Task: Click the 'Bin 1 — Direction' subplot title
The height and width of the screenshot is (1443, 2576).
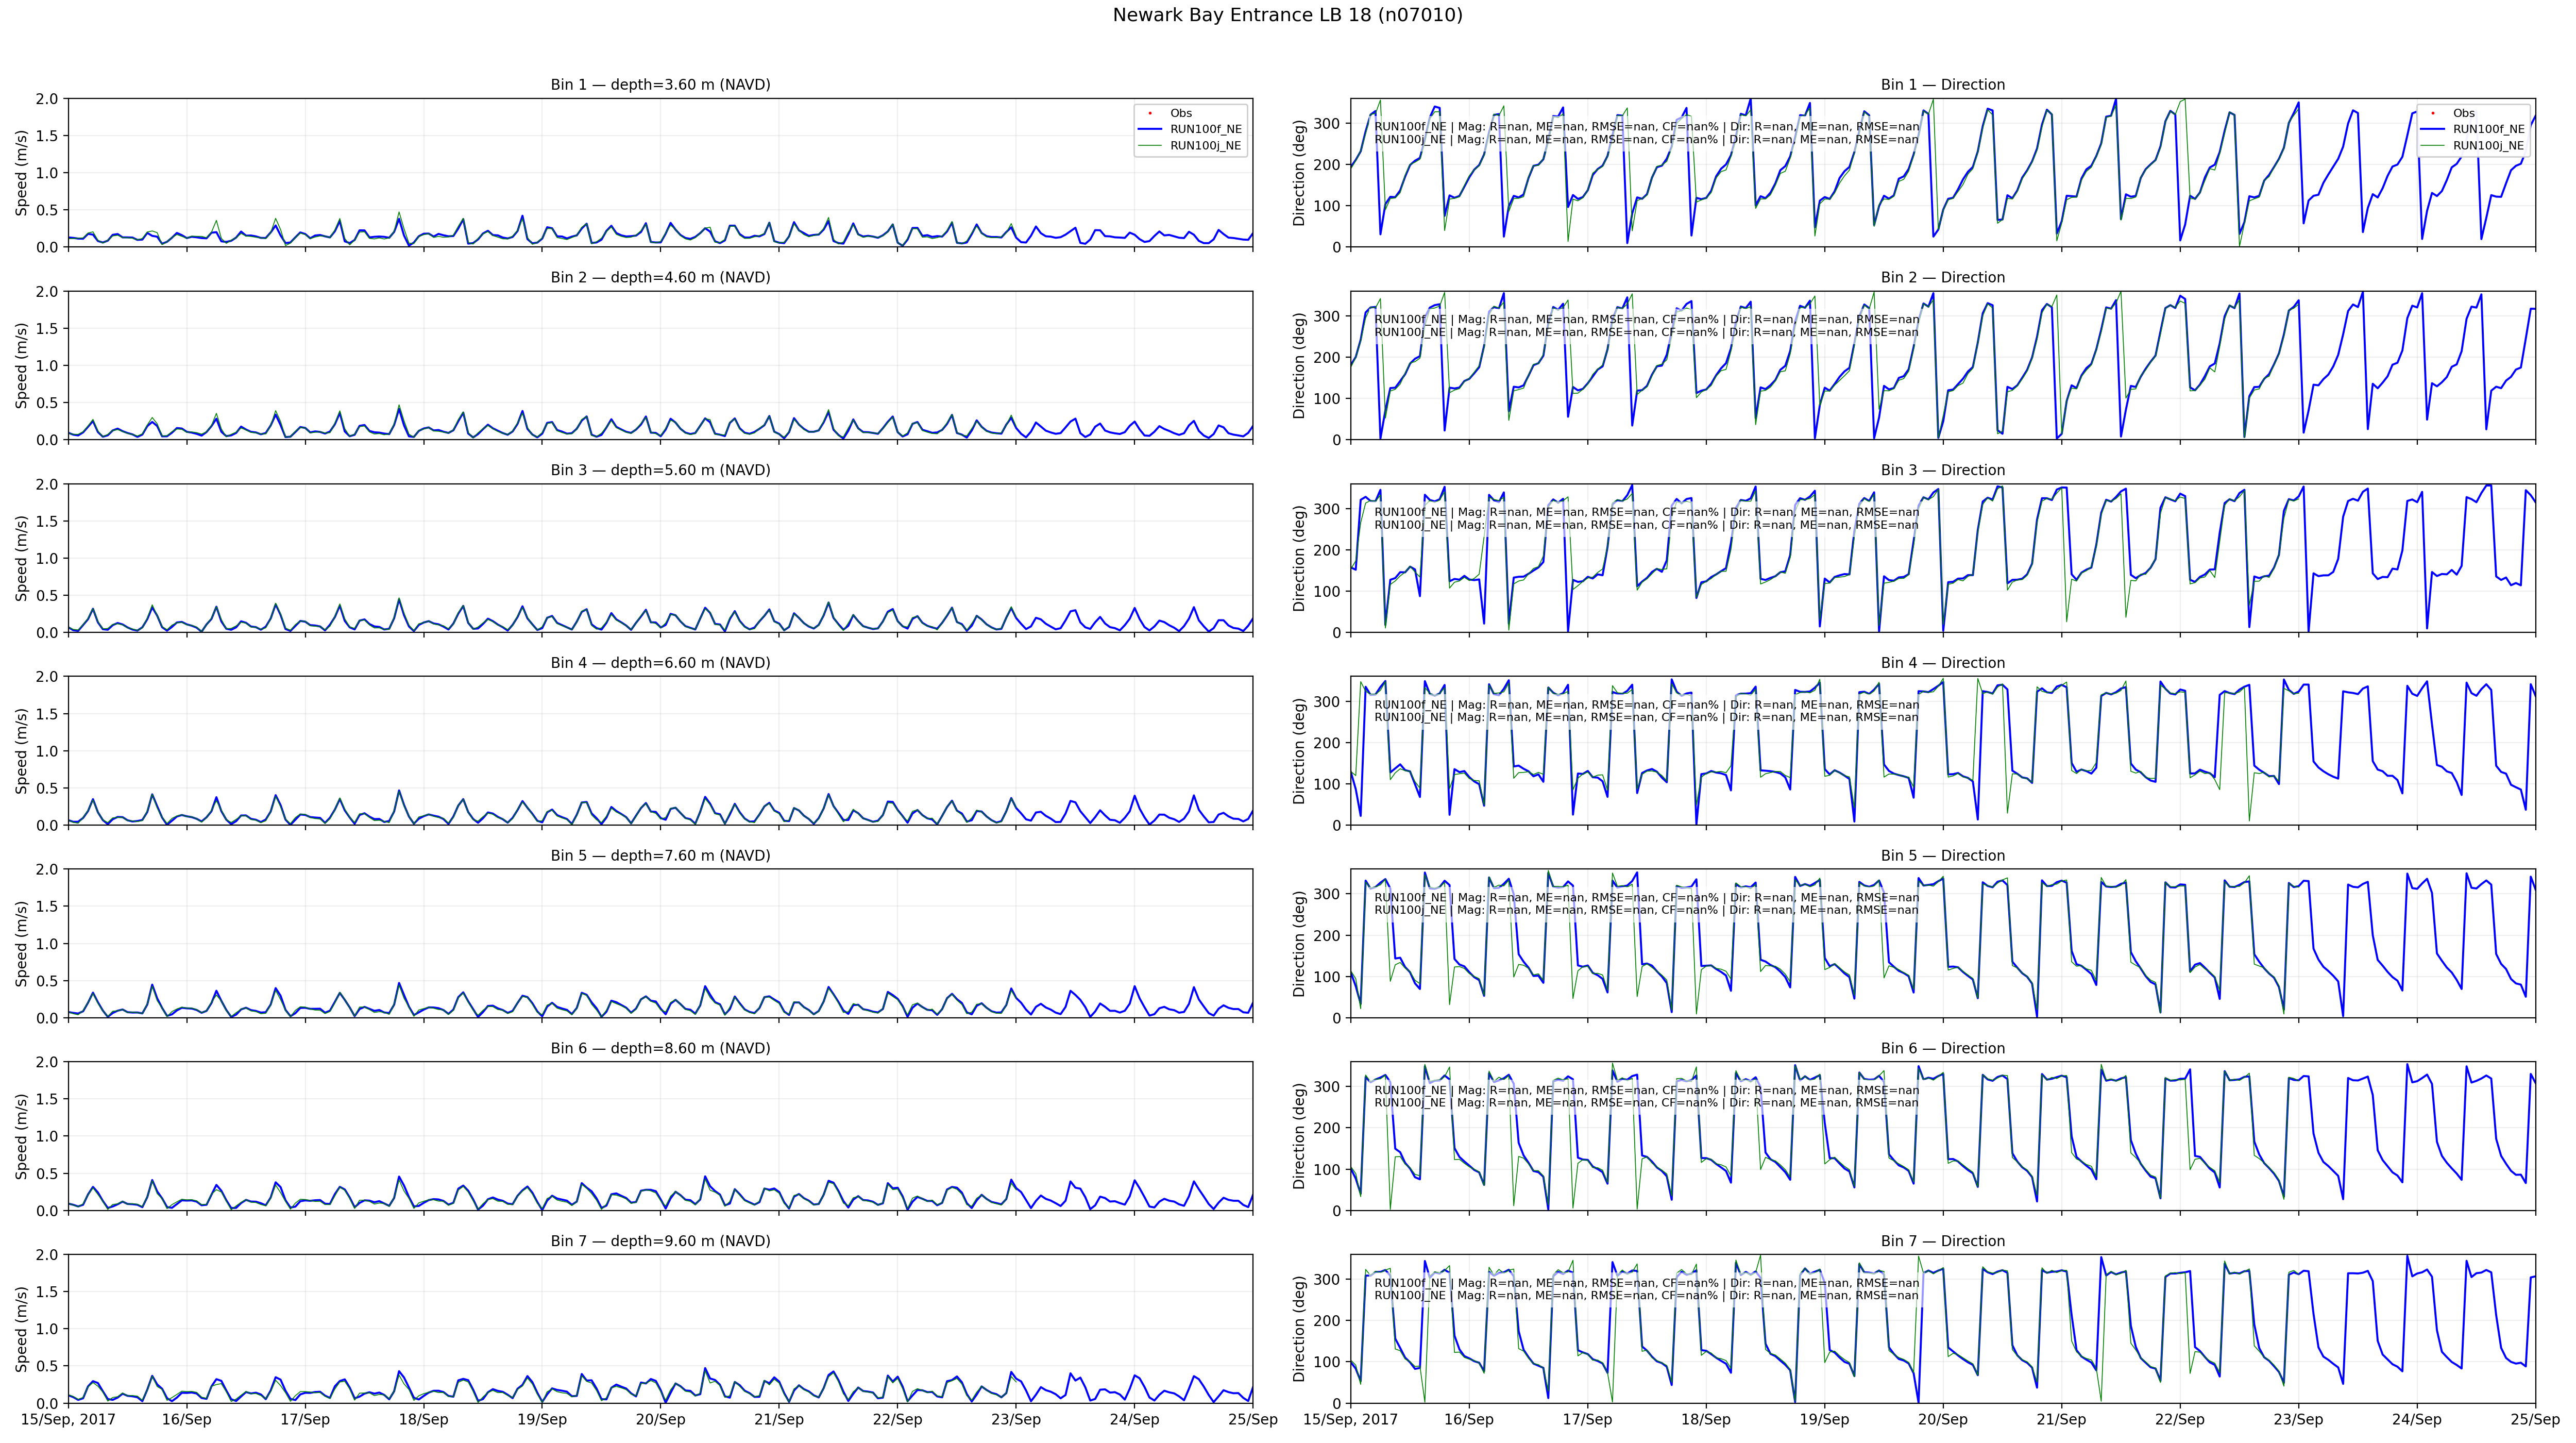Action: [x=1942, y=85]
